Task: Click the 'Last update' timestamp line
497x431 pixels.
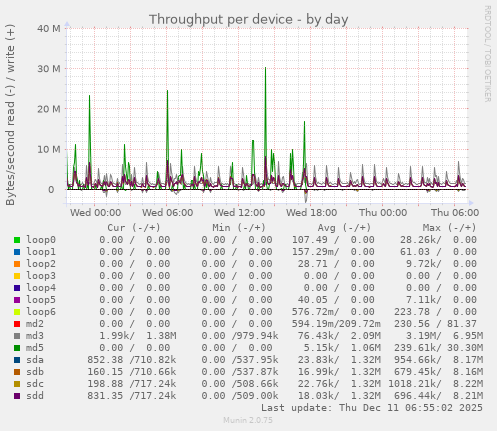Action: click(372, 408)
